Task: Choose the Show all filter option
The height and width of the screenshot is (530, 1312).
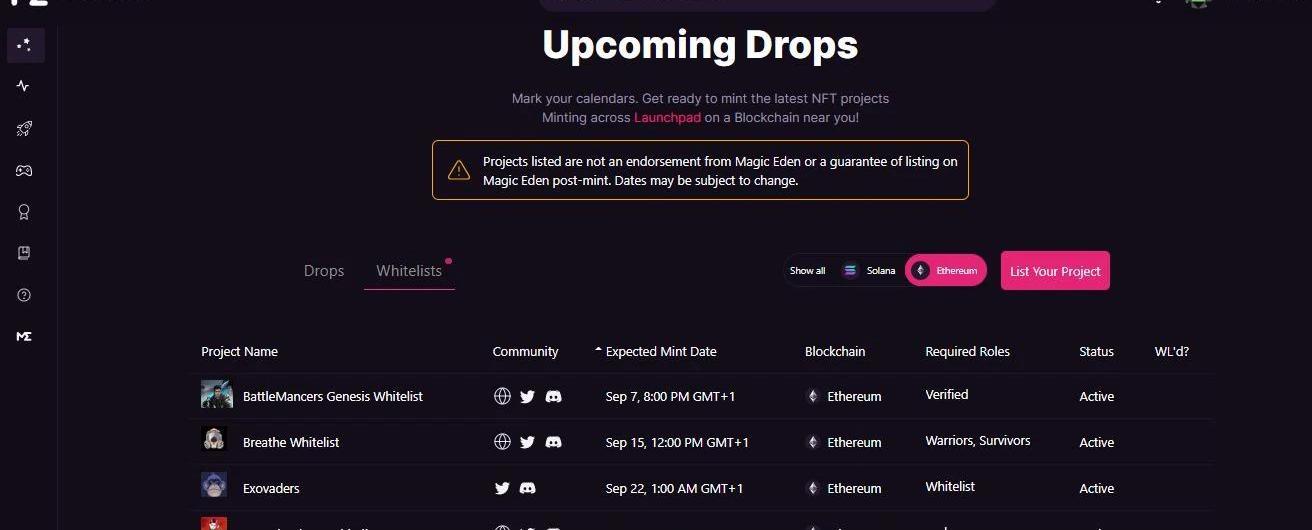Action: click(x=808, y=271)
